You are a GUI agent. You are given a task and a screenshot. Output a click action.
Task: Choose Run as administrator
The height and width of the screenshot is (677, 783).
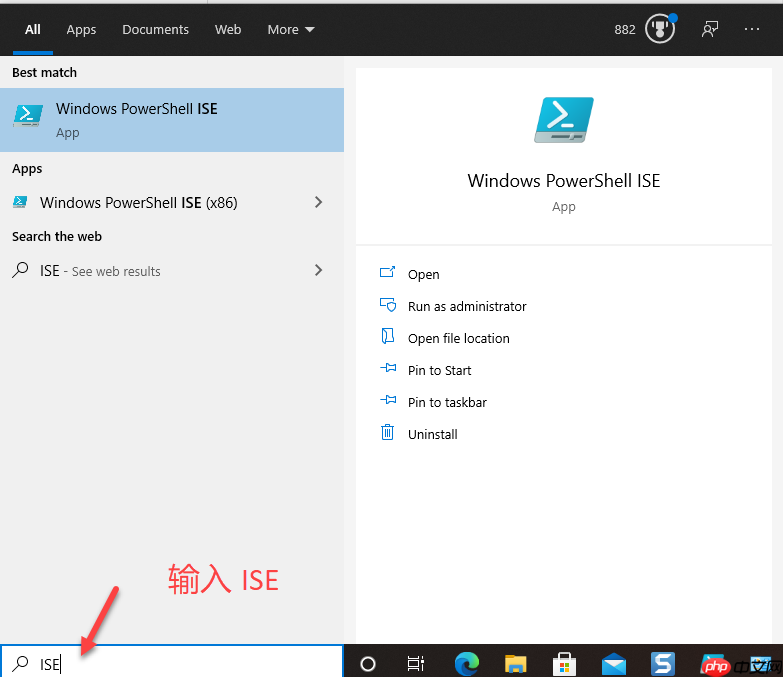[467, 306]
